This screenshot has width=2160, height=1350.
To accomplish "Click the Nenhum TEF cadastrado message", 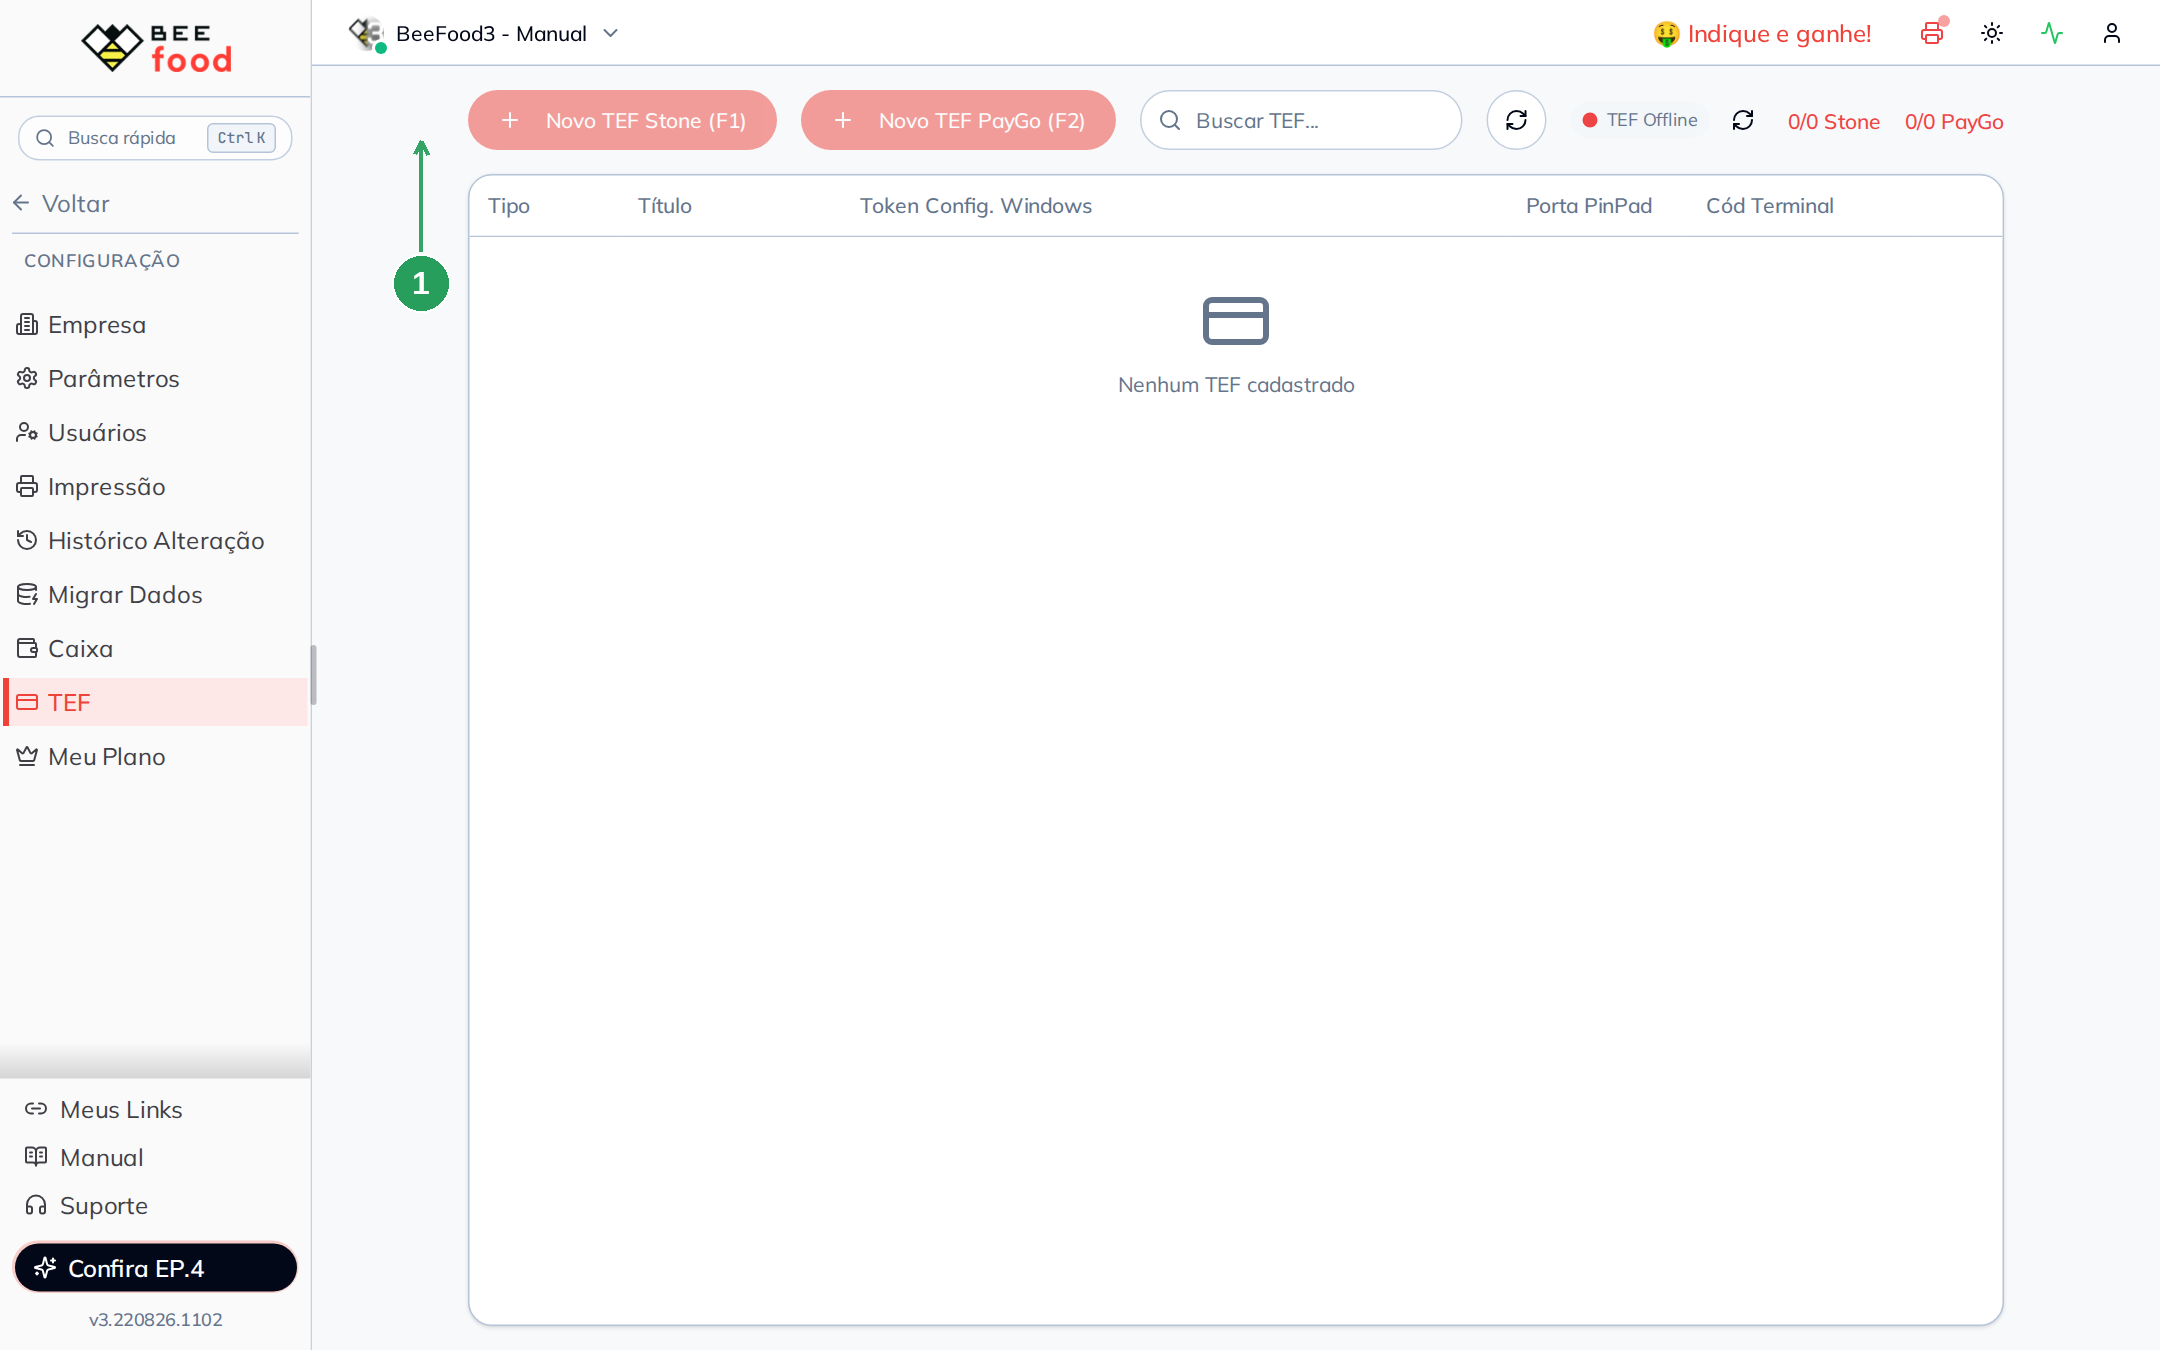I will click(x=1236, y=385).
